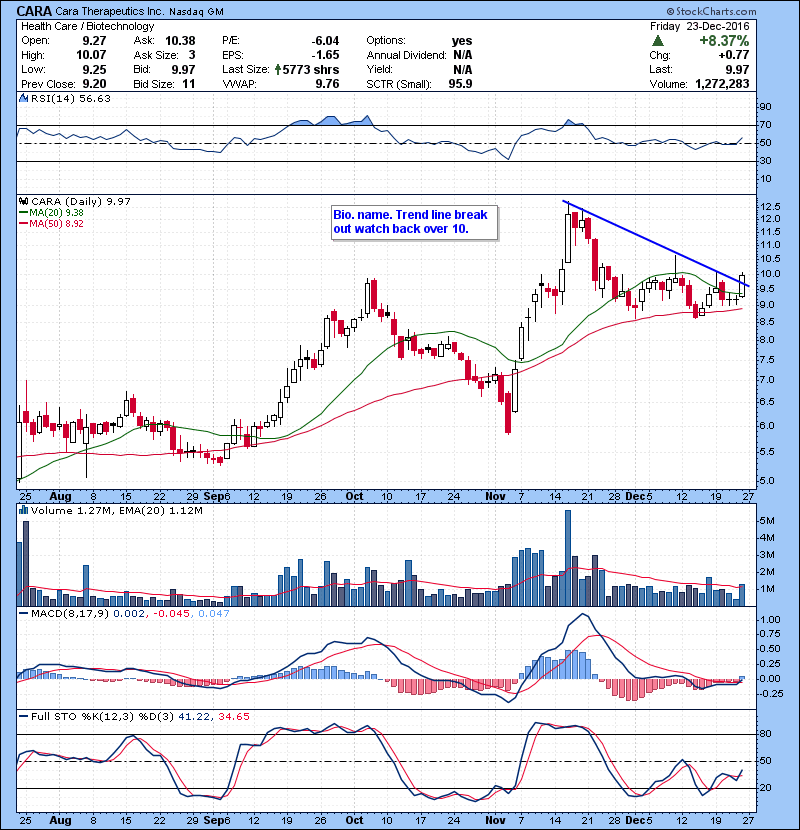Click the Prev Close 9.20 value
800x830 pixels.
pyautogui.click(x=94, y=84)
